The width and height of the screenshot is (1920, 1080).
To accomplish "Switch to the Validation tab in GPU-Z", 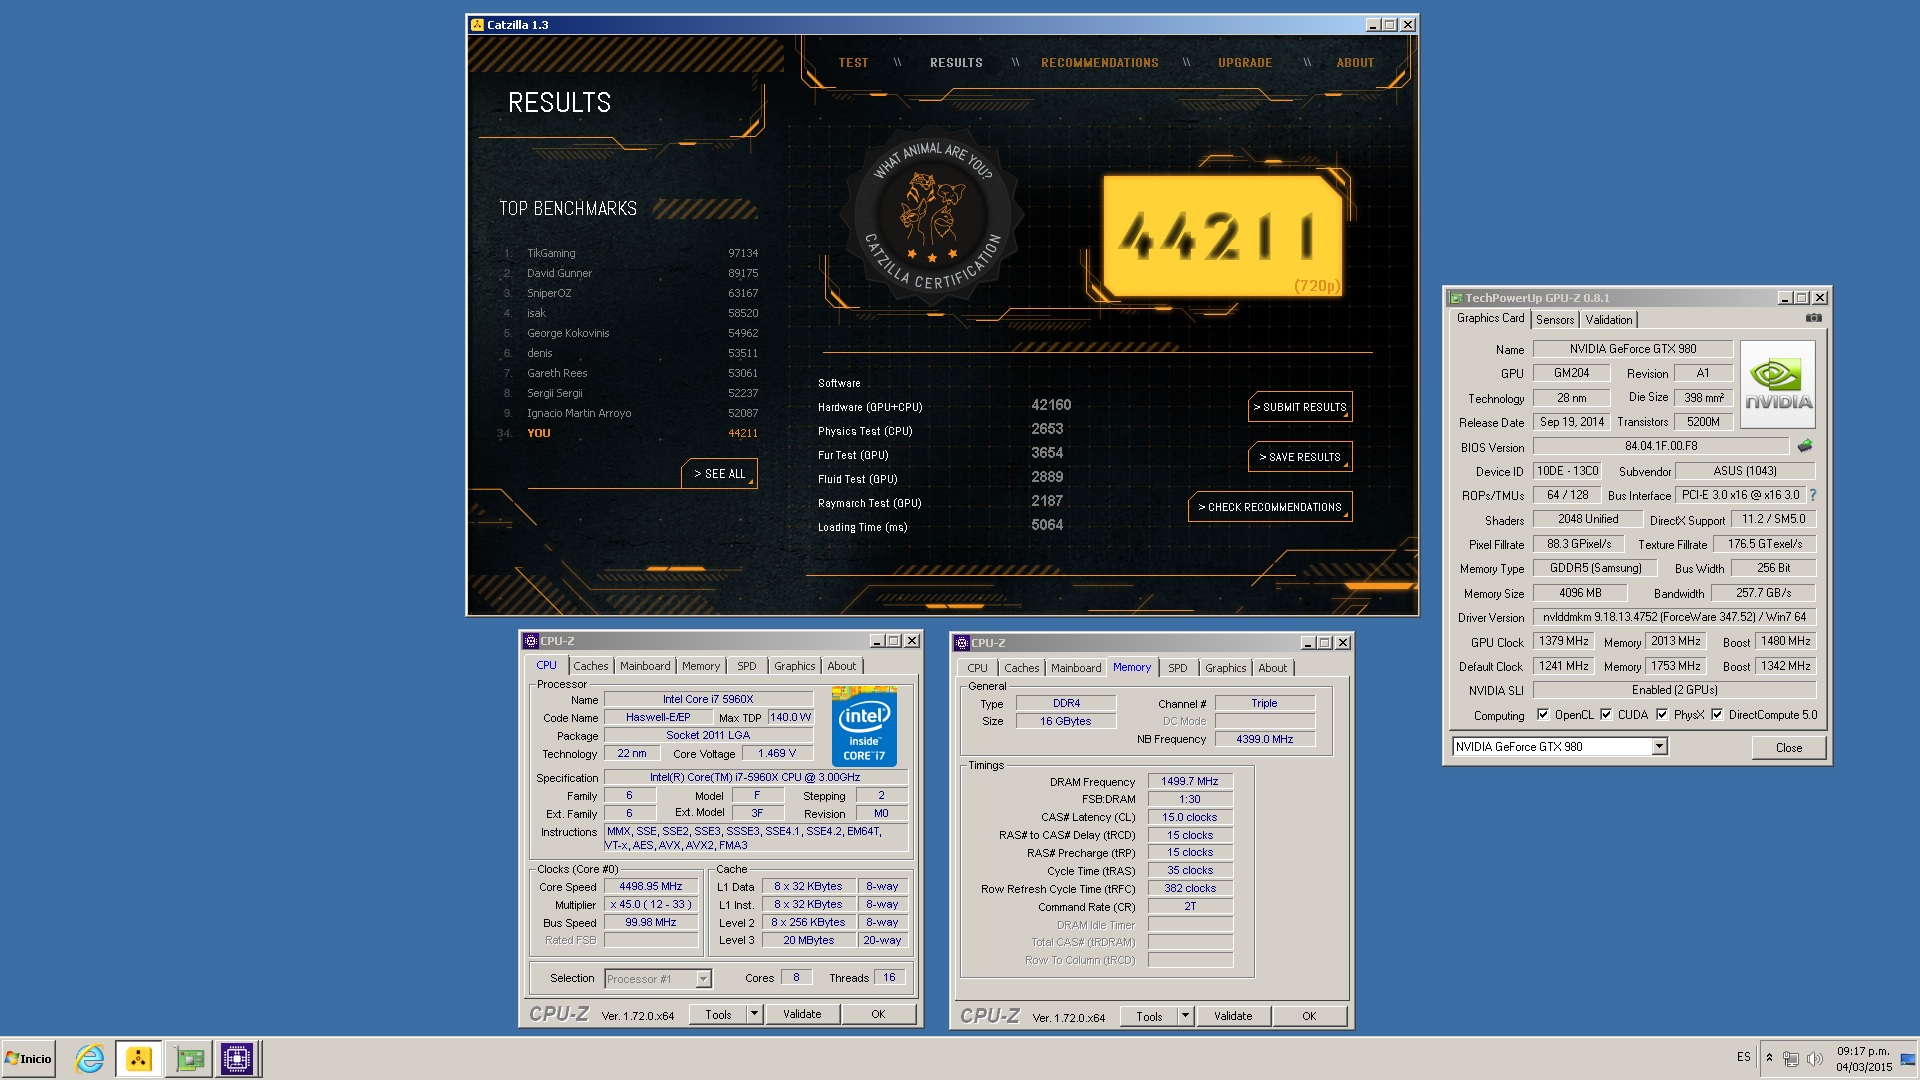I will tap(1609, 320).
